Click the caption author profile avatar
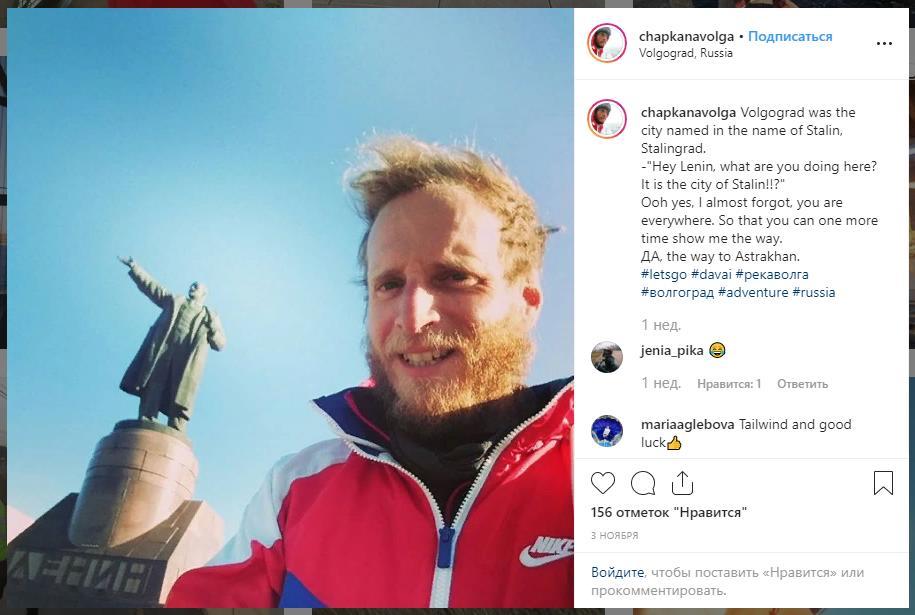The image size is (915, 615). 607,119
